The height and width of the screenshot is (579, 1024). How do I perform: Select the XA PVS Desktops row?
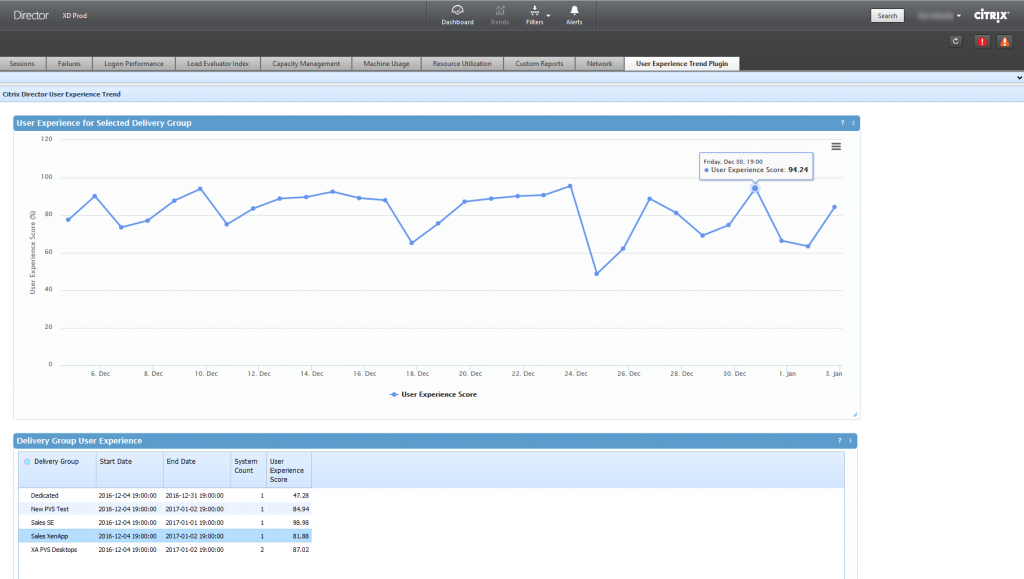[165, 550]
